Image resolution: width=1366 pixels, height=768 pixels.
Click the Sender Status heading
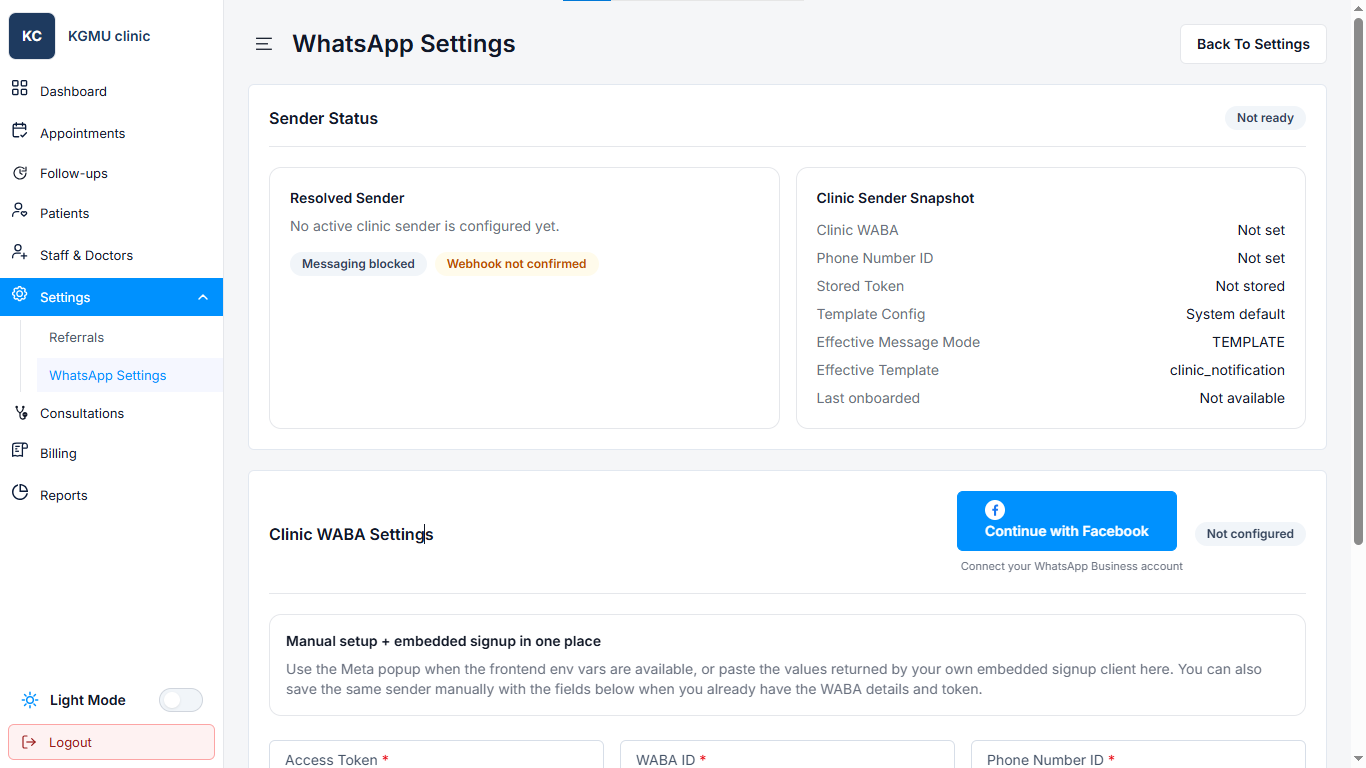coord(323,118)
